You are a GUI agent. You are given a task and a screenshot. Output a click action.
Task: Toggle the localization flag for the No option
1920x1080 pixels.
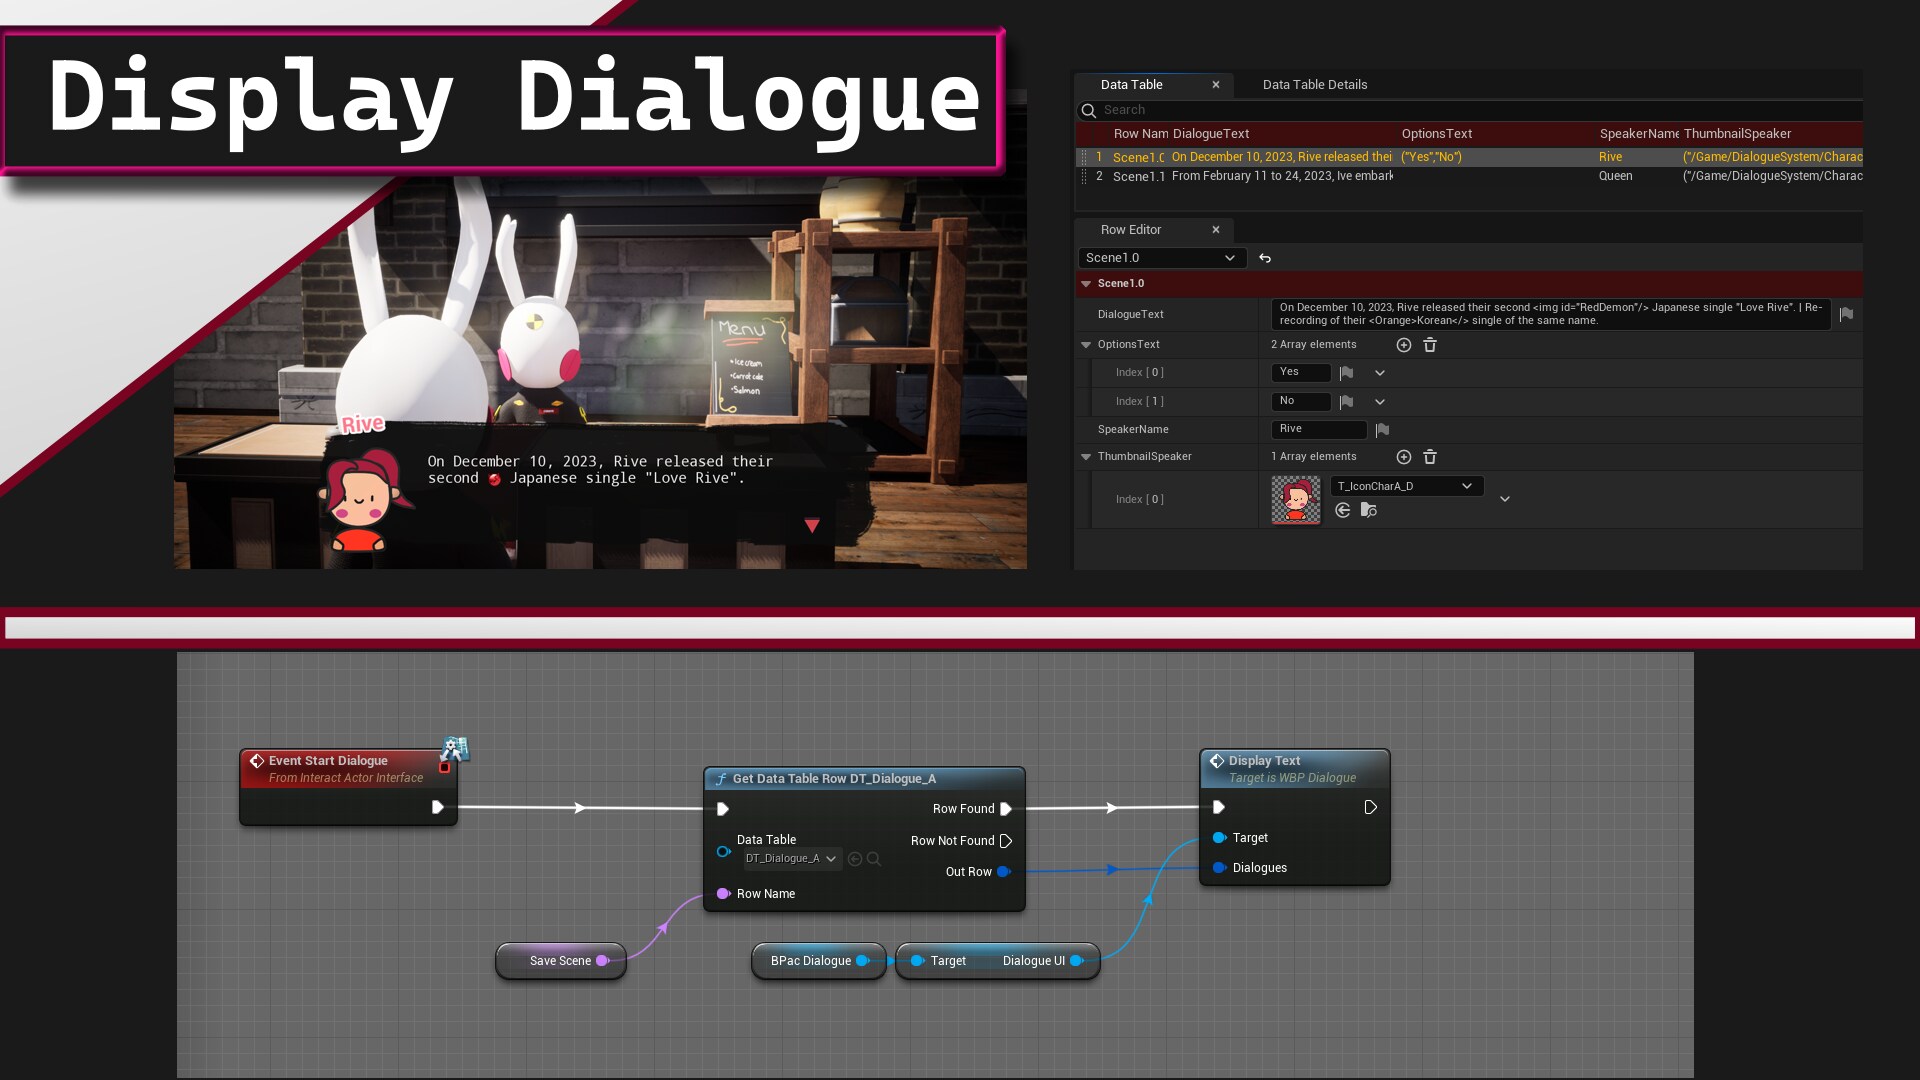pos(1345,401)
